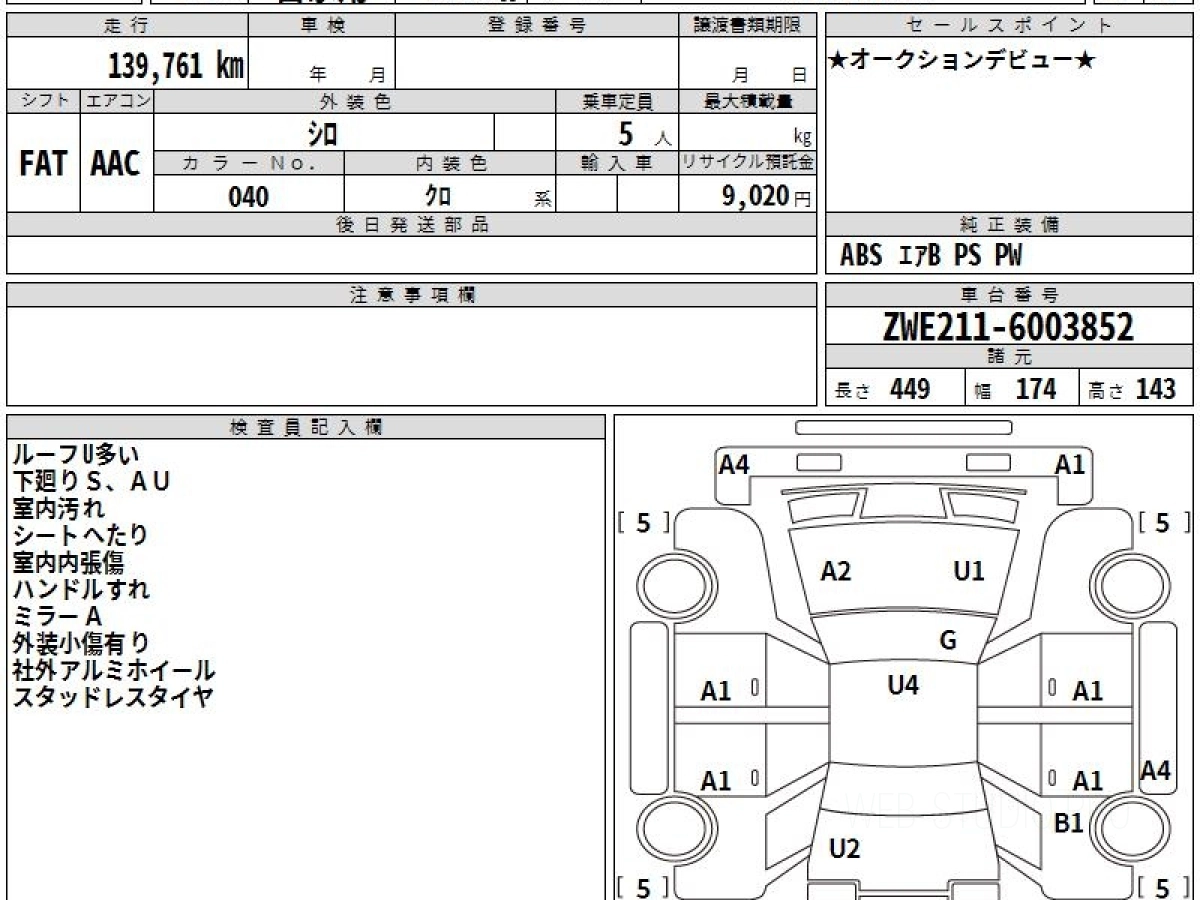Click the U2 mark on the trunk
The width and height of the screenshot is (1200, 900).
845,849
